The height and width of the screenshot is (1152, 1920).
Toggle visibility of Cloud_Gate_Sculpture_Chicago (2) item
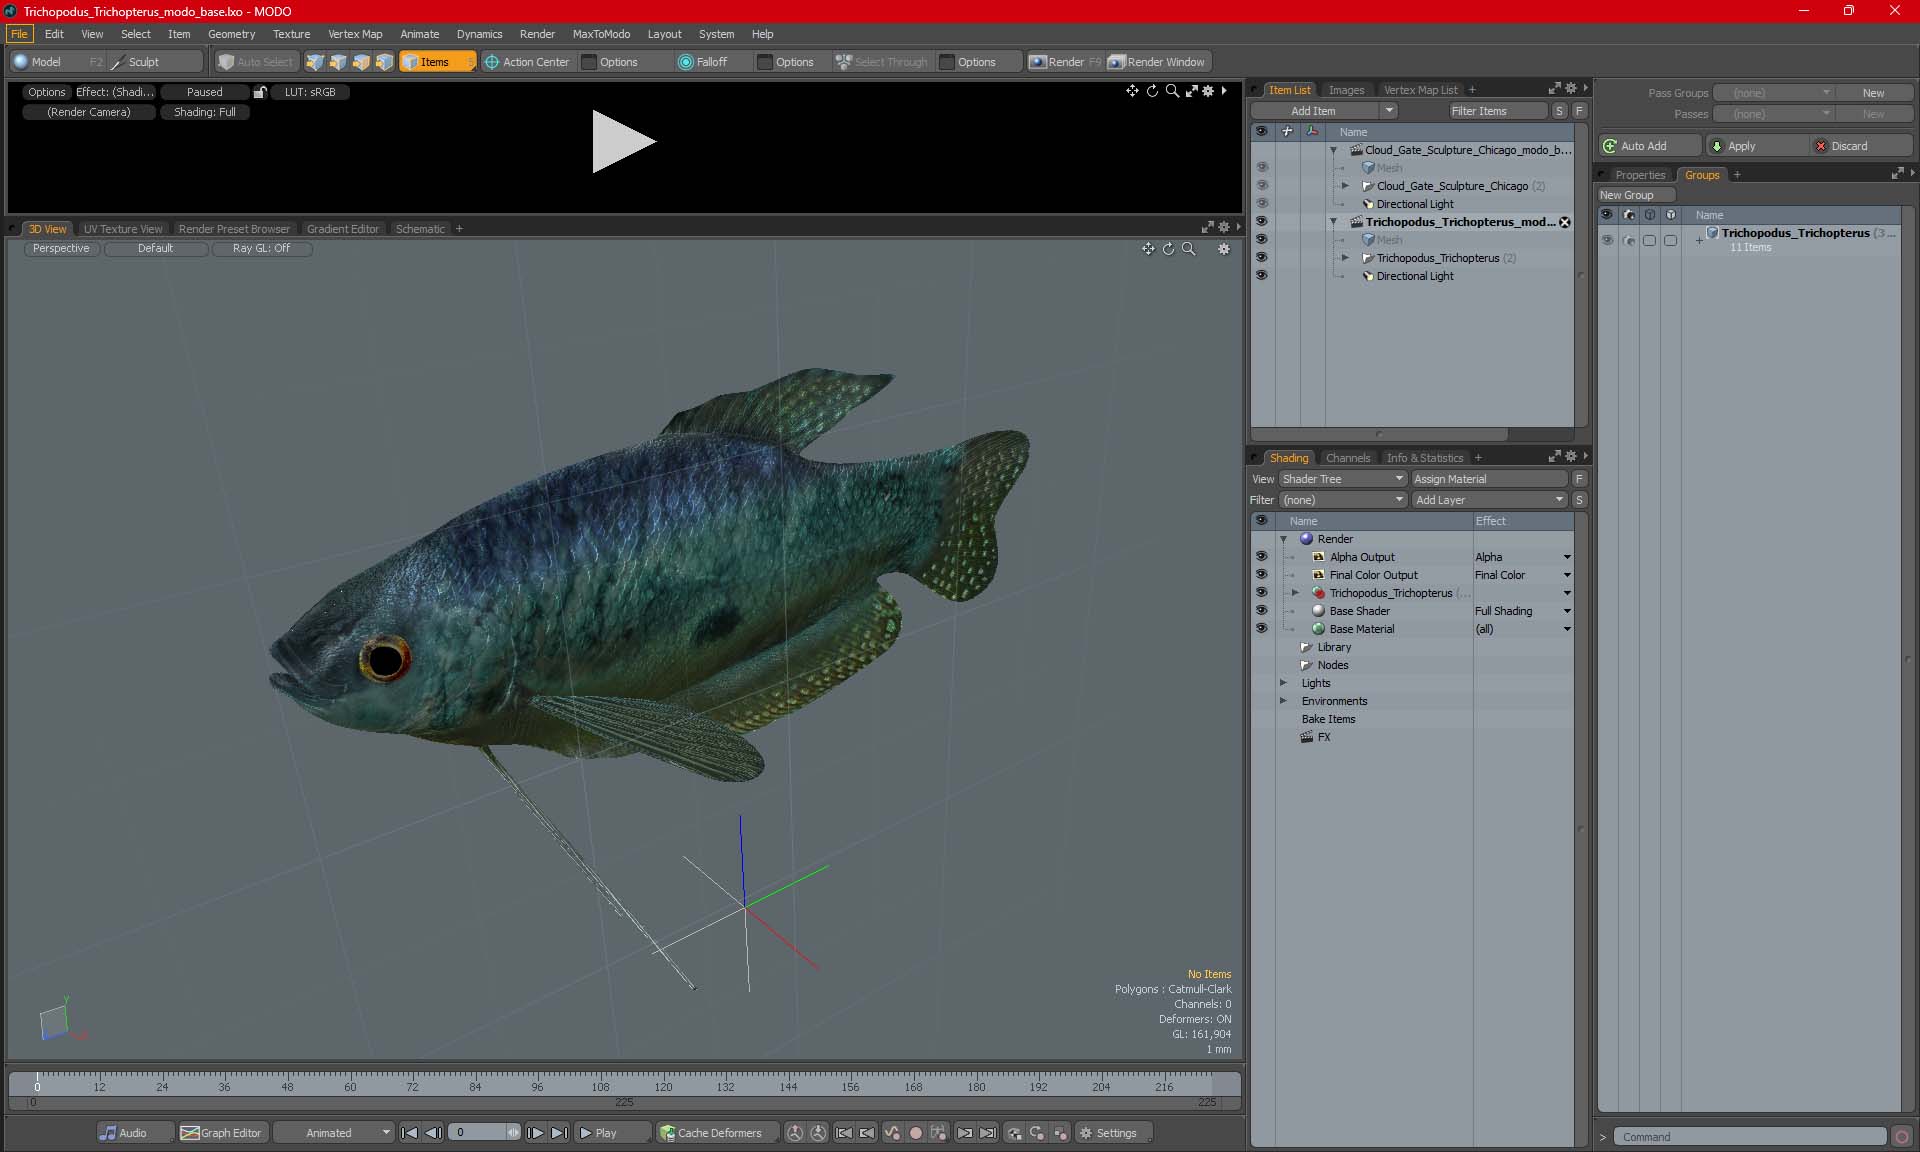[1261, 186]
